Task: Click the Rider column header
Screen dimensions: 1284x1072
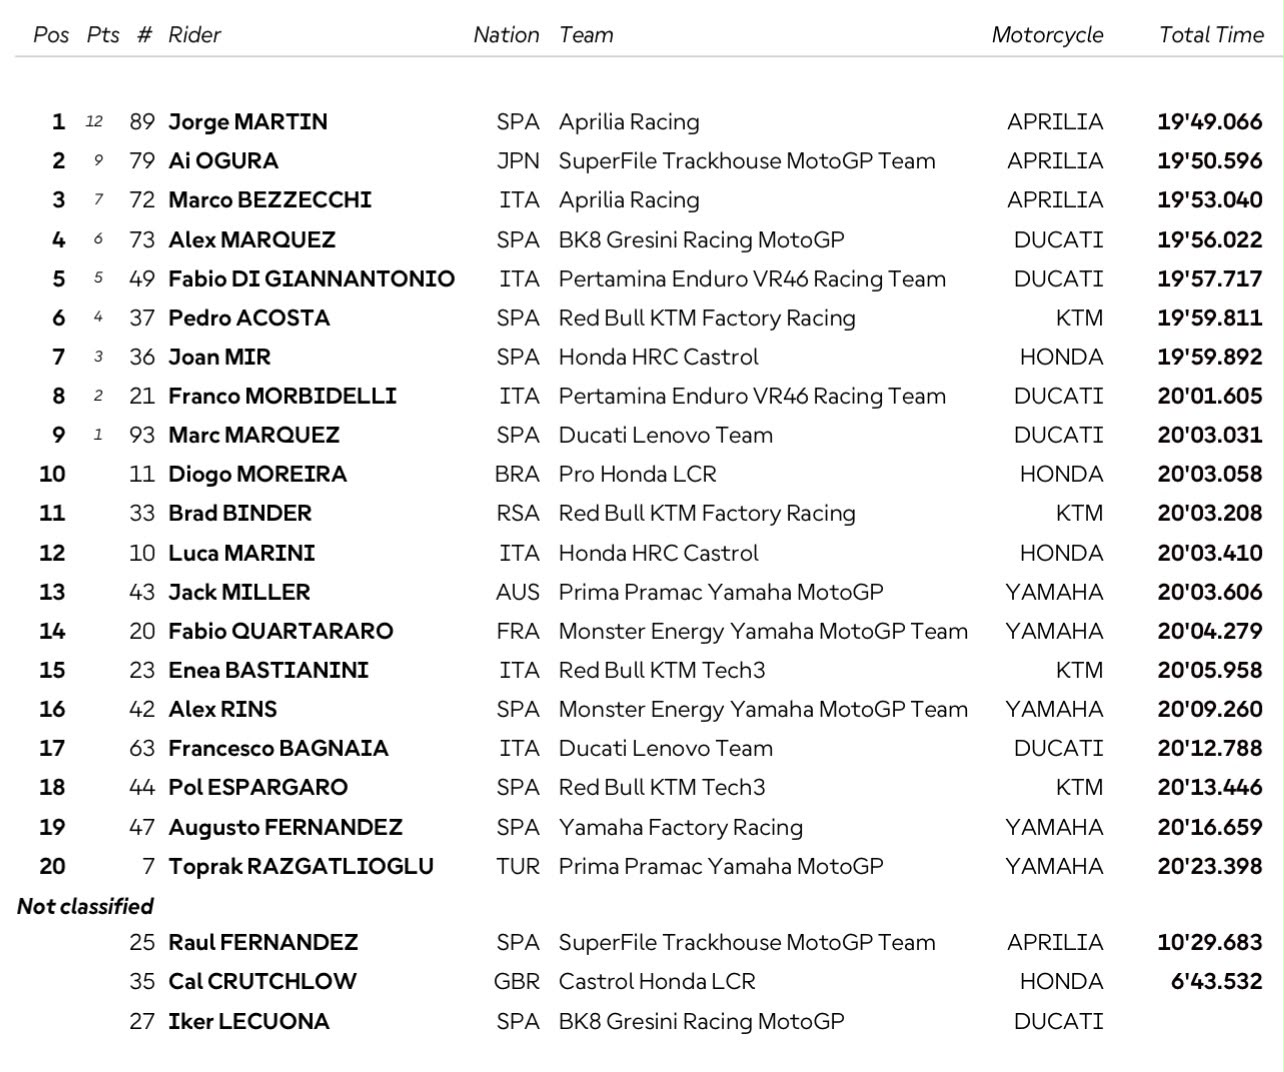Action: 194,35
